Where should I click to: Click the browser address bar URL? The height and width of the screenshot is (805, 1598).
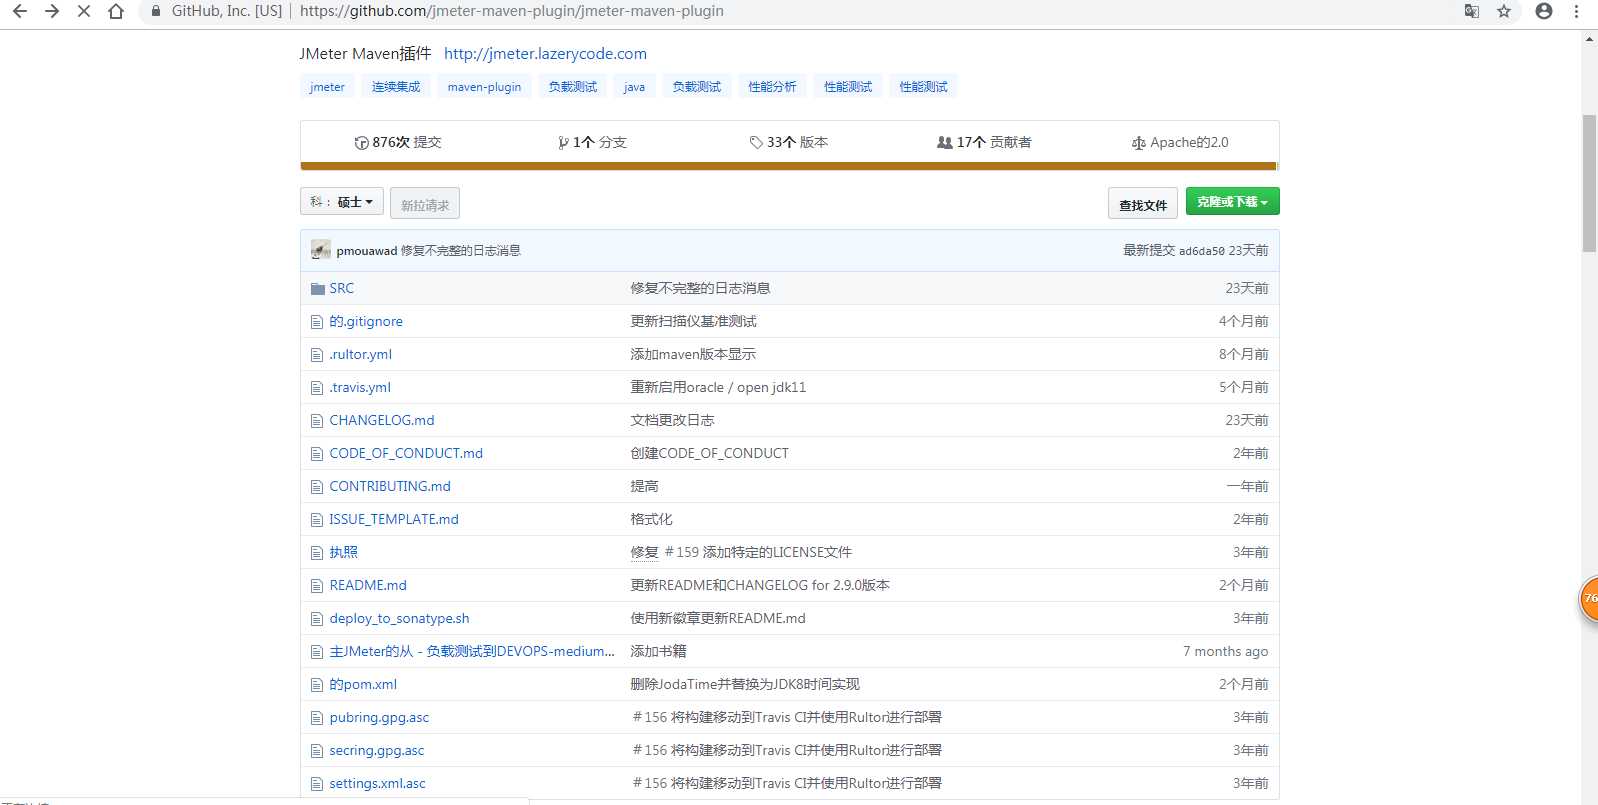point(512,11)
